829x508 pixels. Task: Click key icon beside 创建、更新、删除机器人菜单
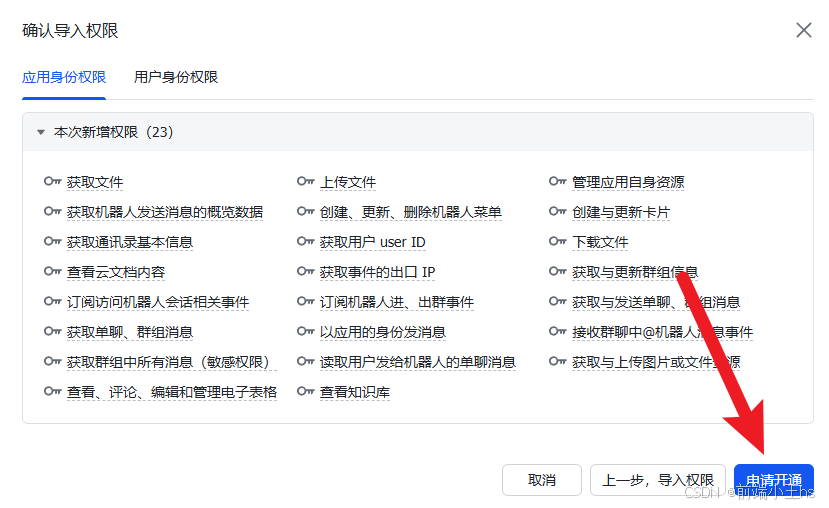click(x=306, y=211)
